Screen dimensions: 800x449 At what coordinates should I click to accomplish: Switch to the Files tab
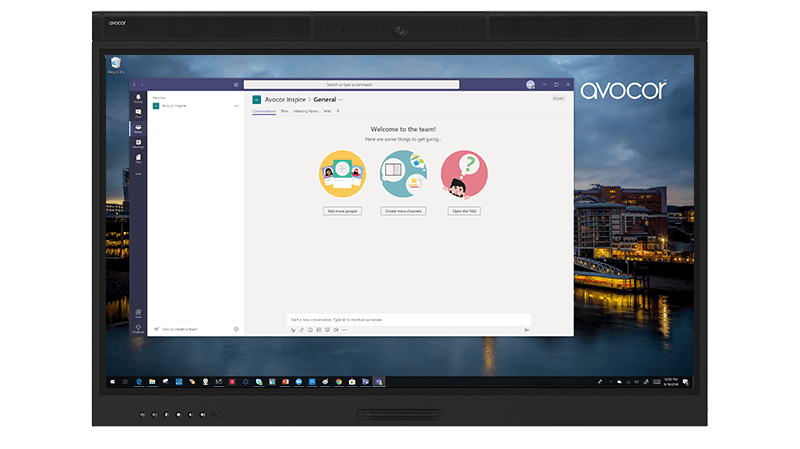click(x=285, y=111)
